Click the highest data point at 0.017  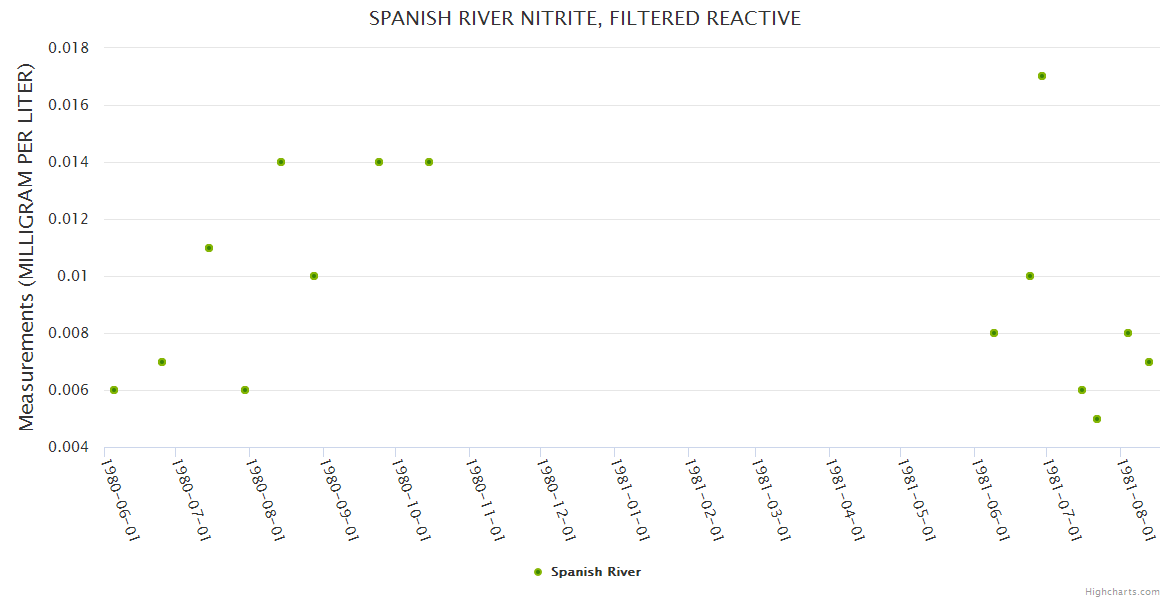1042,76
